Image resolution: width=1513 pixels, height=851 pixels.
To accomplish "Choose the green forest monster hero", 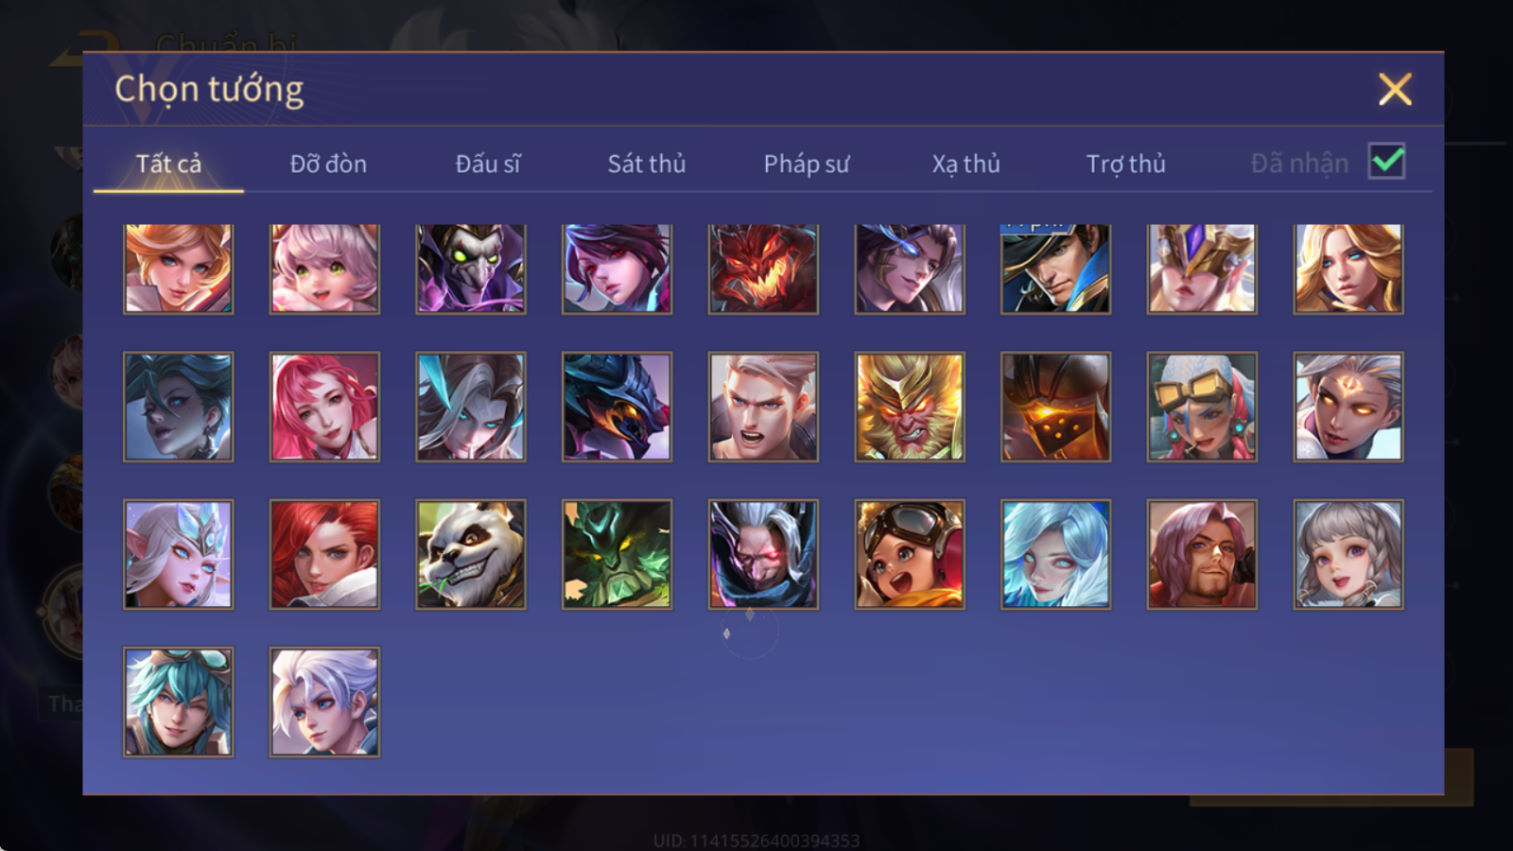I will coord(617,555).
